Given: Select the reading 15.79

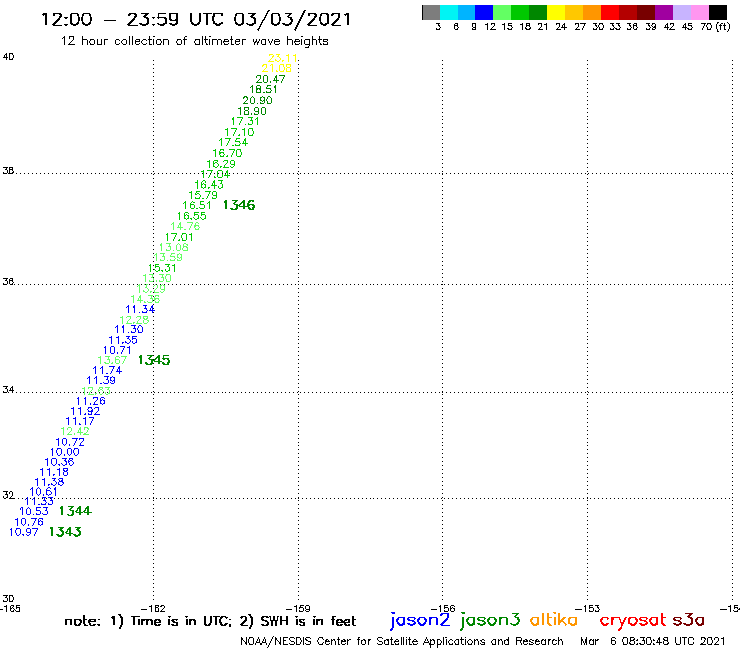Looking at the screenshot, I should click(203, 195).
